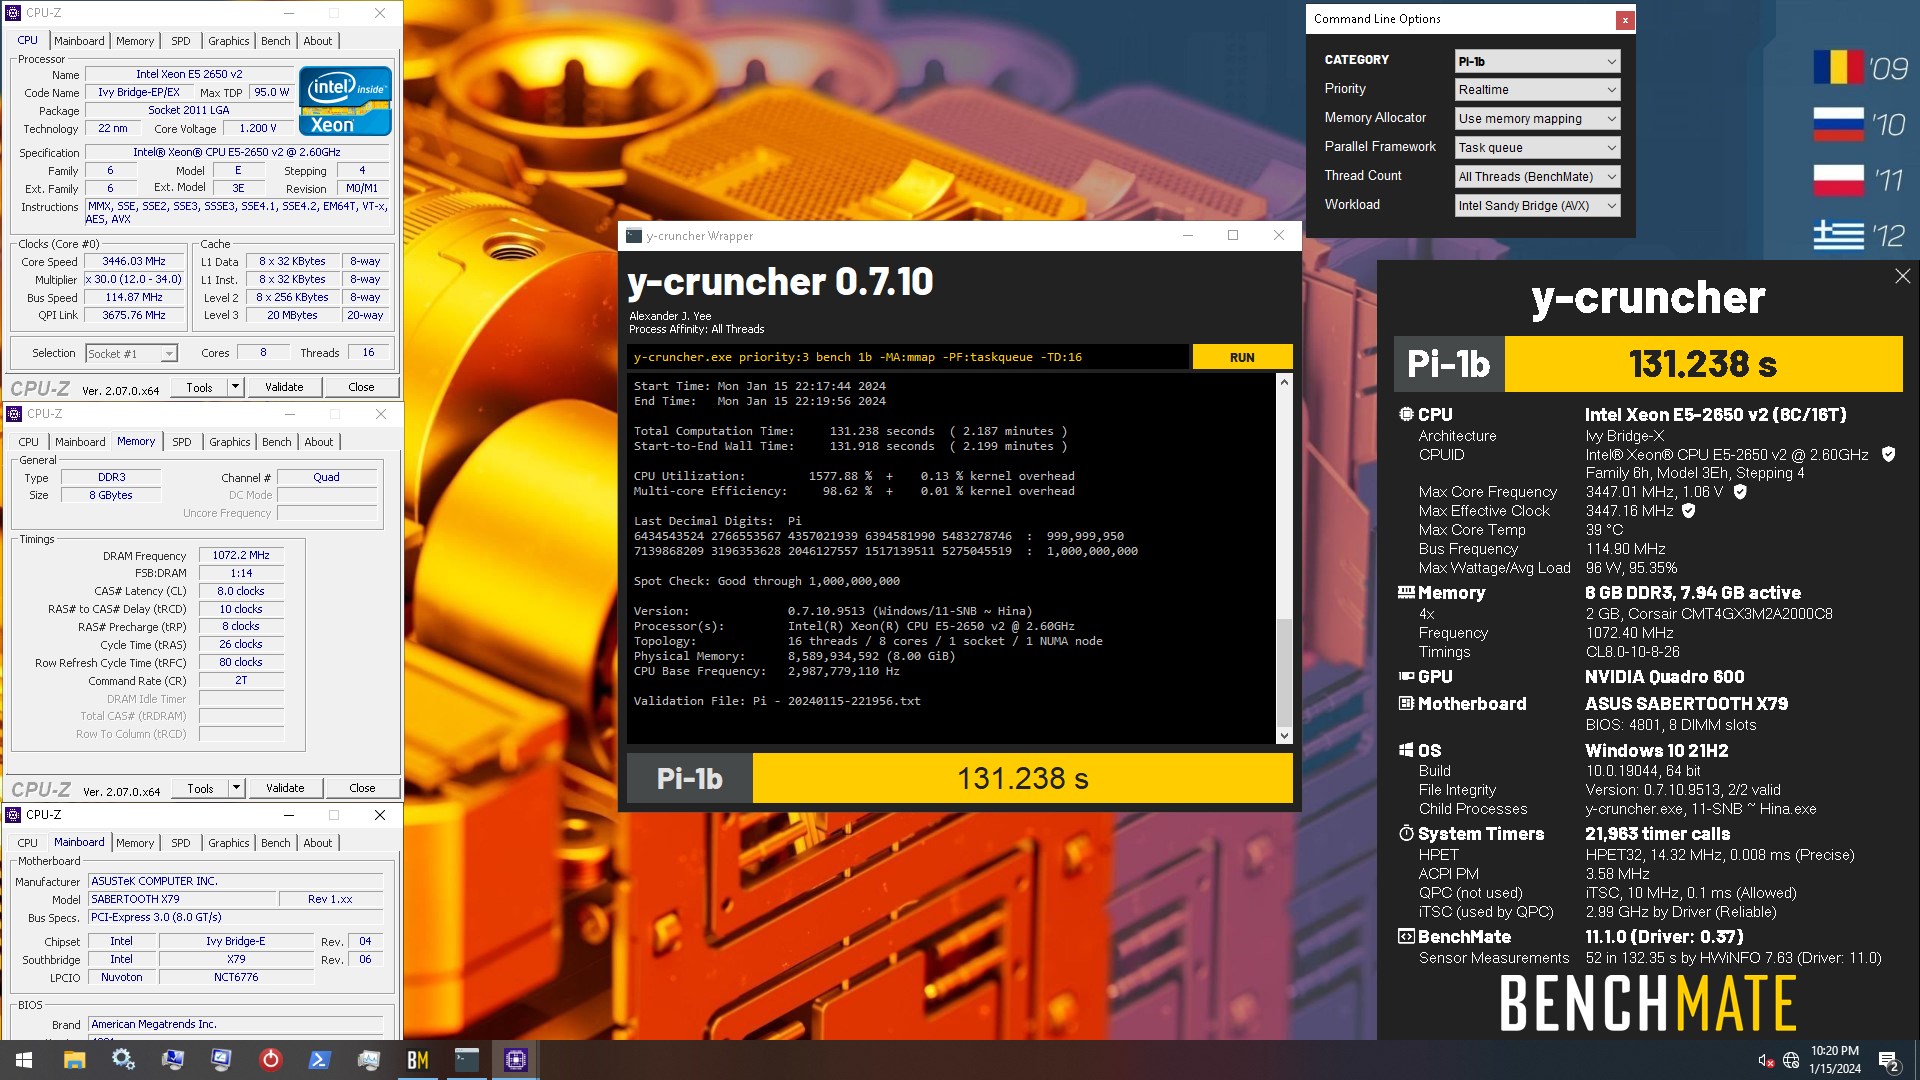Click the Motherboard section icon in BenchMate
The height and width of the screenshot is (1080, 1920).
point(1406,703)
